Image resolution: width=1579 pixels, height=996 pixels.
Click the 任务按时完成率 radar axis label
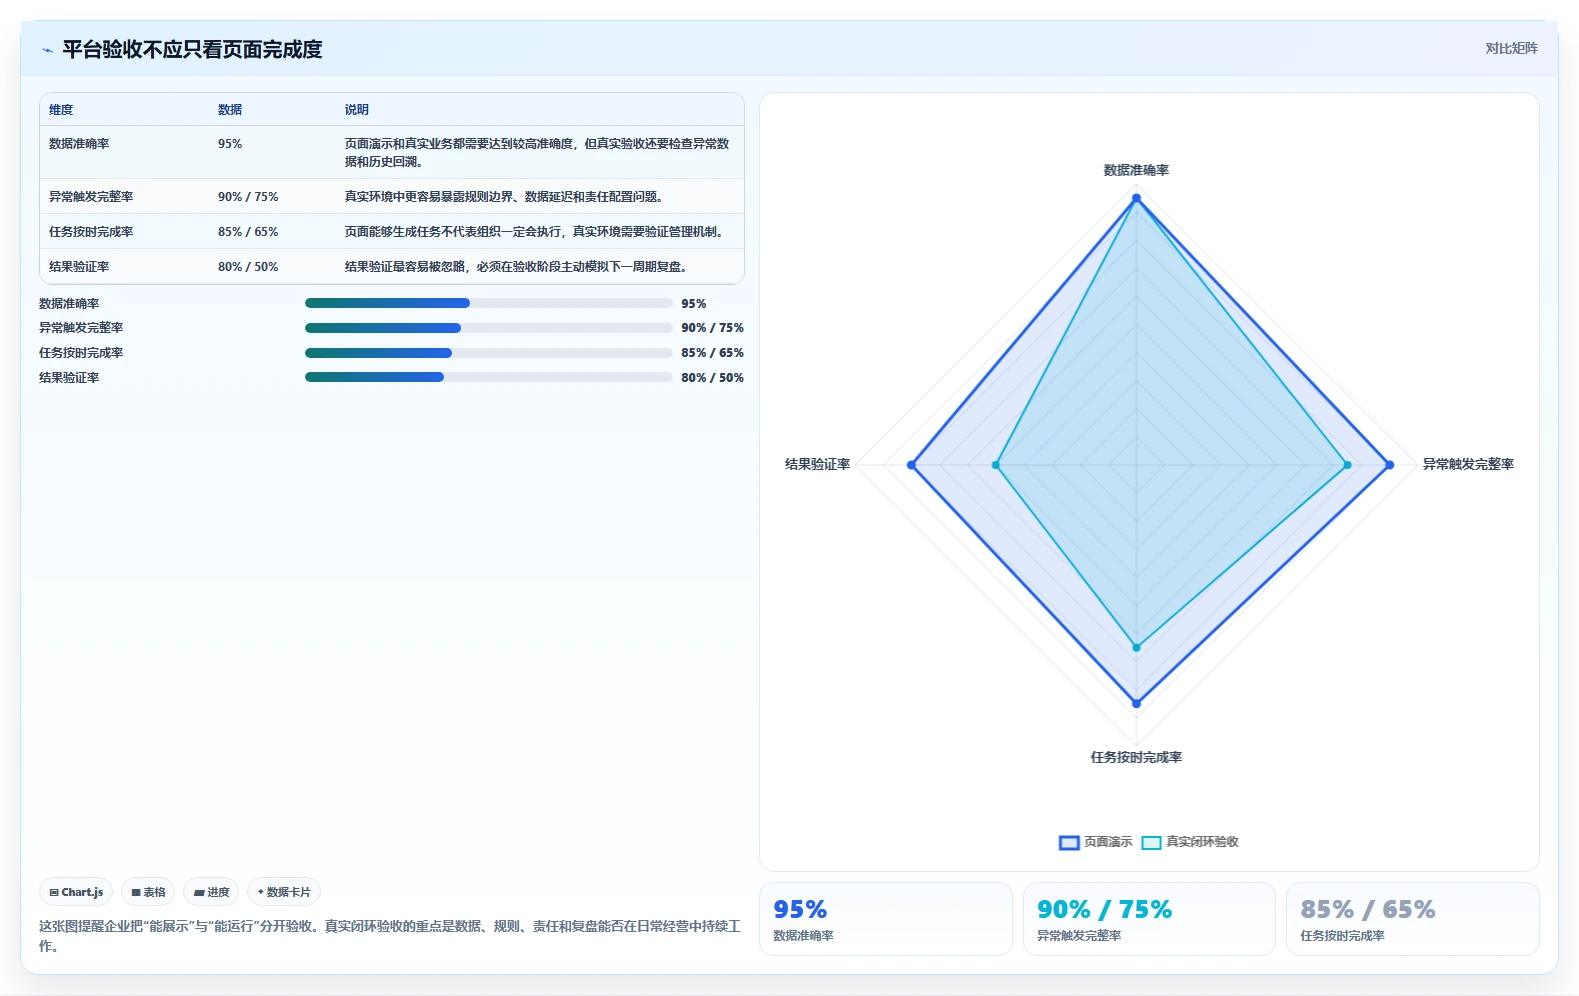(x=1136, y=757)
